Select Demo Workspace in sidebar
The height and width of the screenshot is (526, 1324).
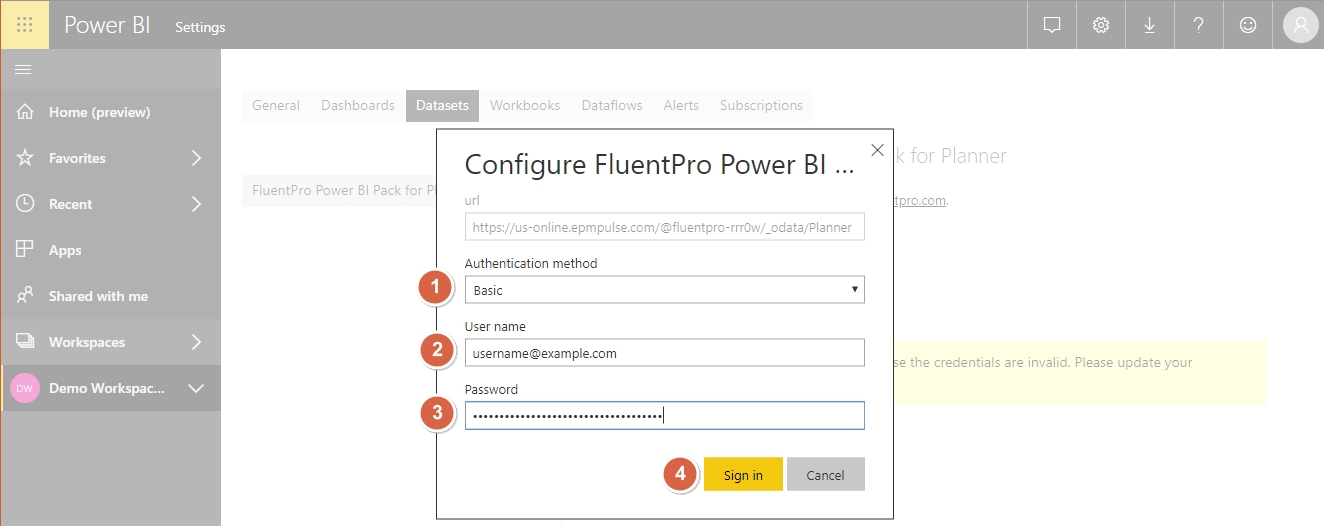(x=110, y=388)
